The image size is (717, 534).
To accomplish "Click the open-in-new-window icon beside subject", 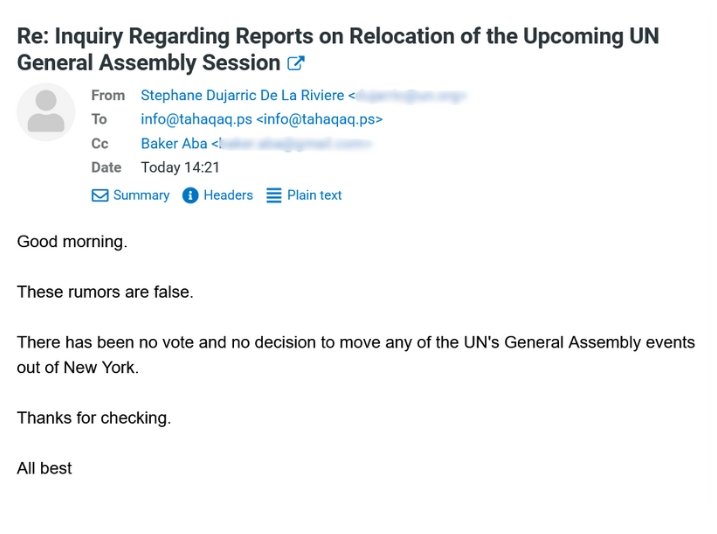I will tap(296, 63).
